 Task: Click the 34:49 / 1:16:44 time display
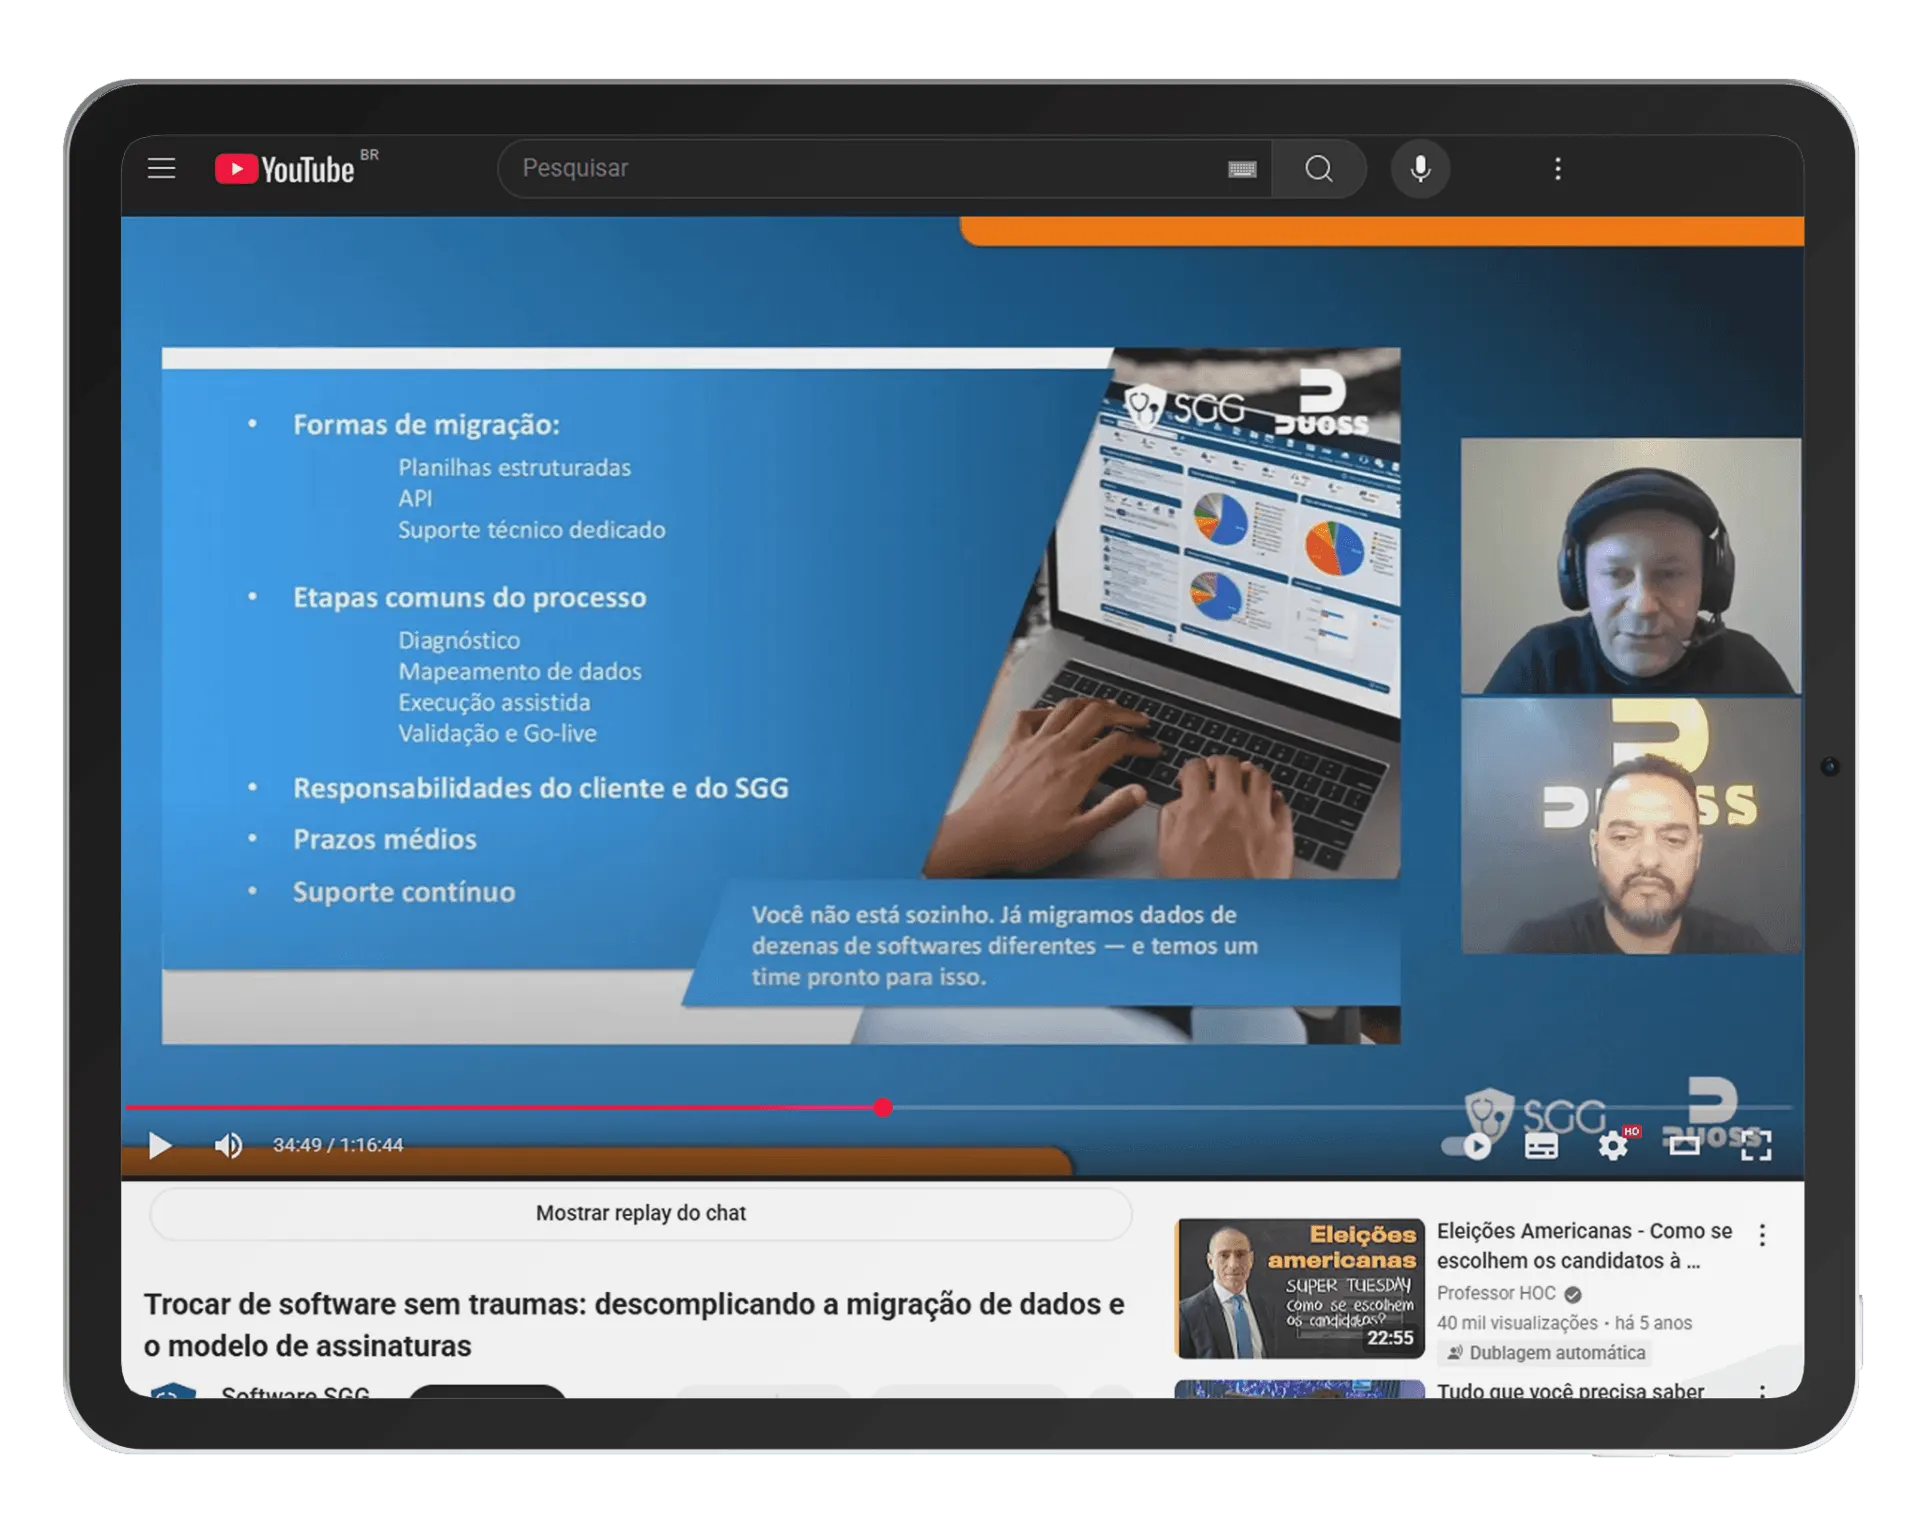(338, 1145)
